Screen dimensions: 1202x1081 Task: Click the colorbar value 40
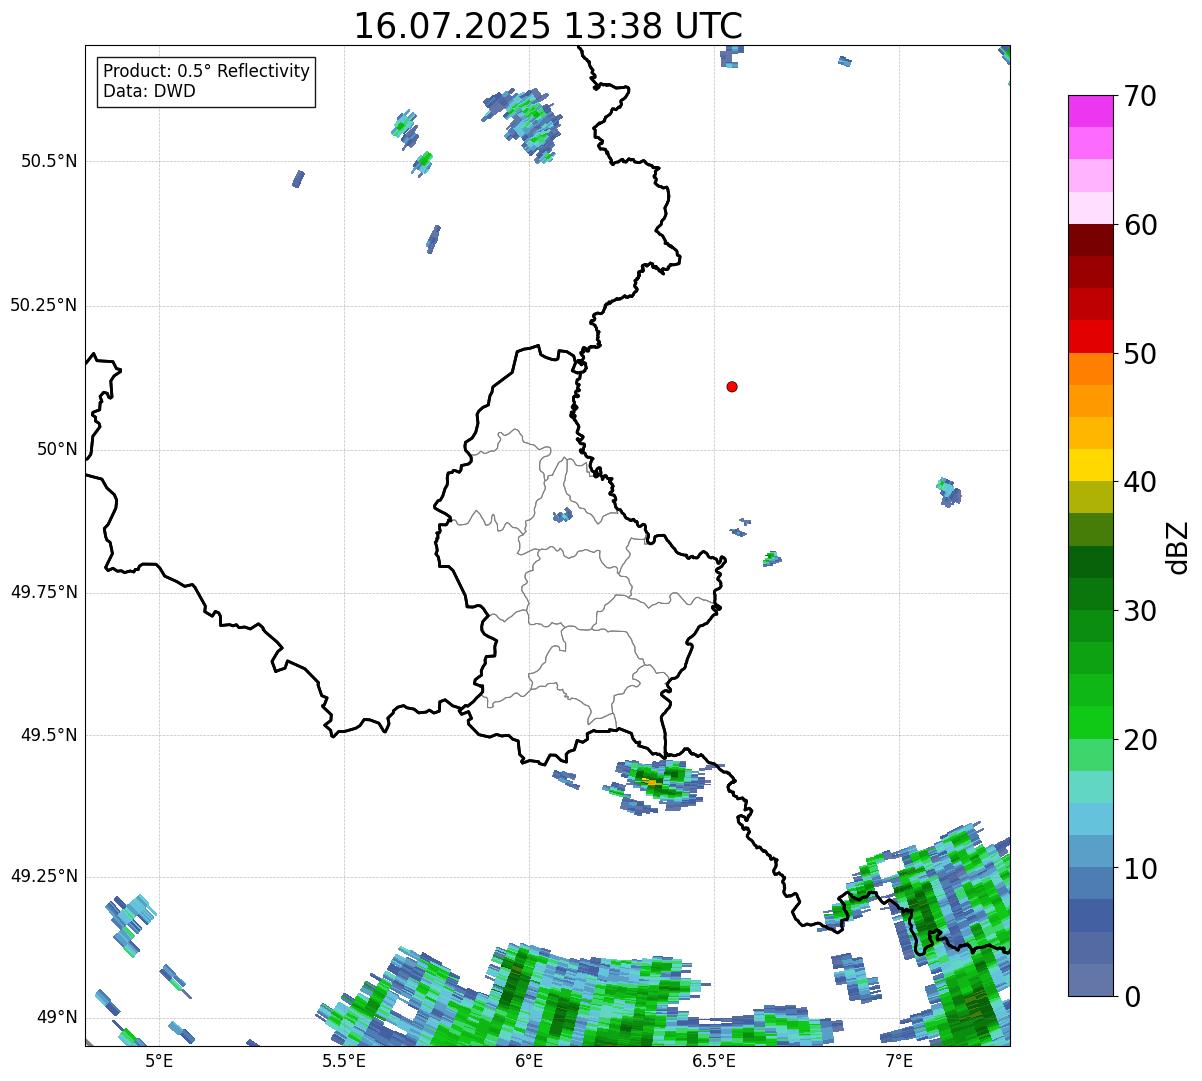point(1140,482)
